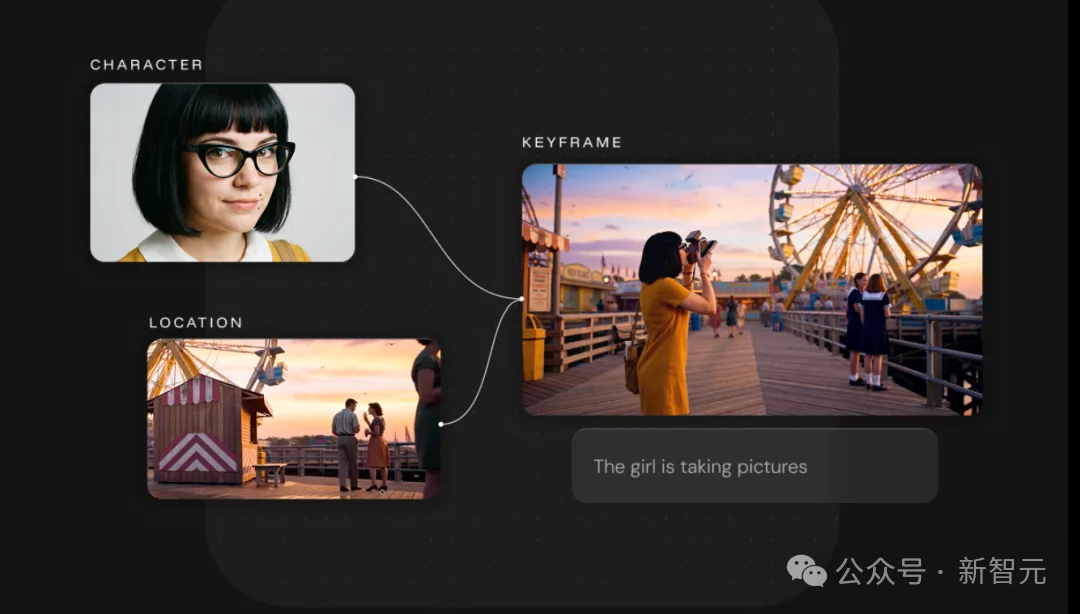The image size is (1080, 614).
Task: Select the Location boardwalk thumbnail
Action: click(x=294, y=418)
